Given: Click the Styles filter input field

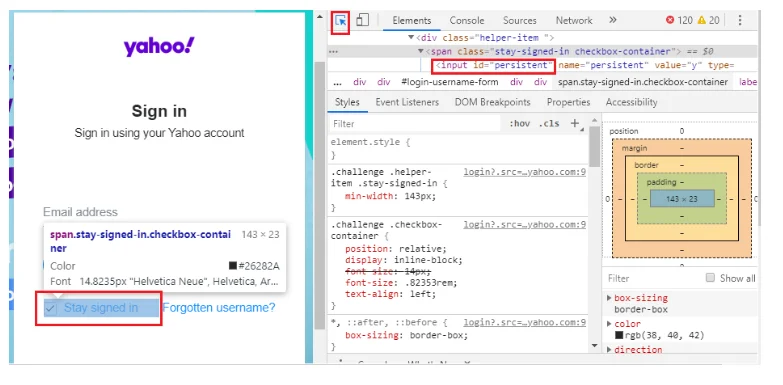Looking at the screenshot, I should pyautogui.click(x=414, y=123).
